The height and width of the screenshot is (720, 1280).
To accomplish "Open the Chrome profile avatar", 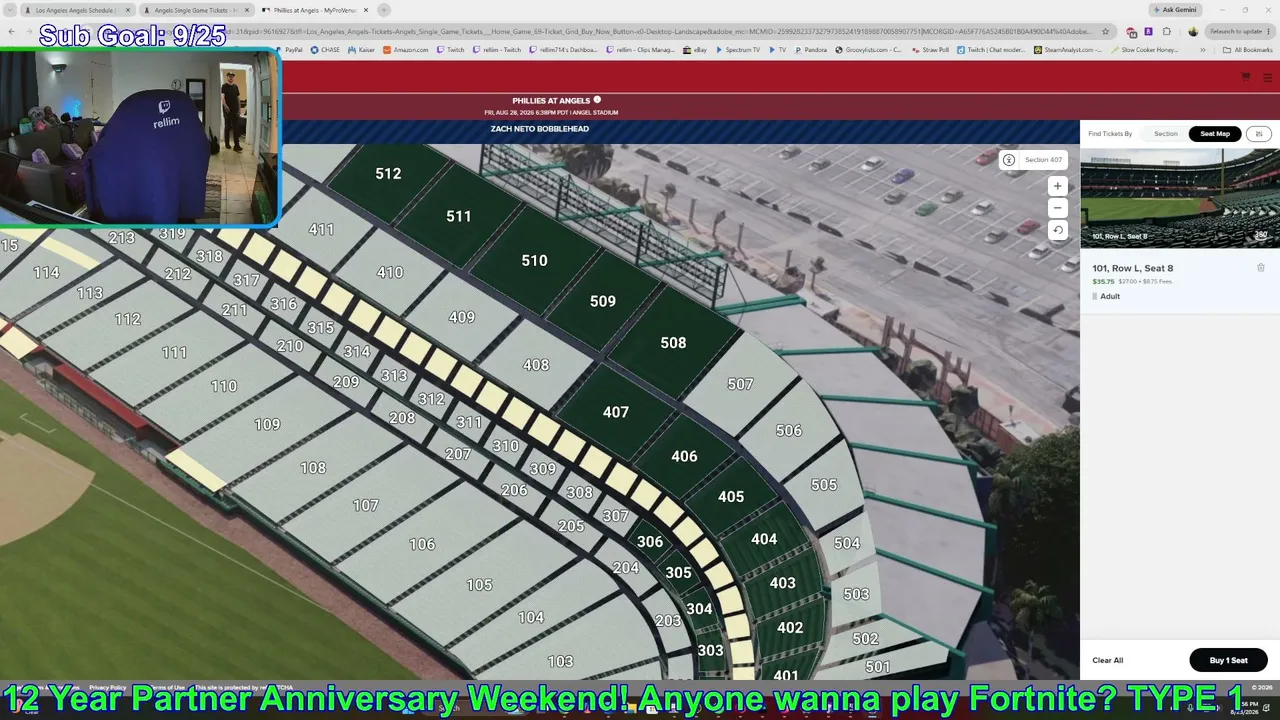I will [1193, 31].
